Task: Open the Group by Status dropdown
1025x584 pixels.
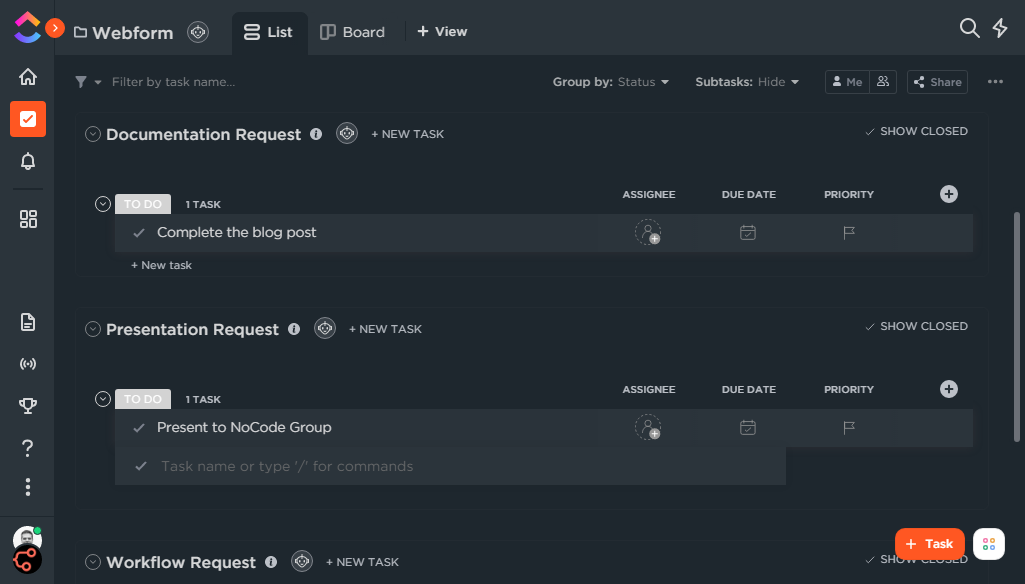Action: tap(611, 82)
